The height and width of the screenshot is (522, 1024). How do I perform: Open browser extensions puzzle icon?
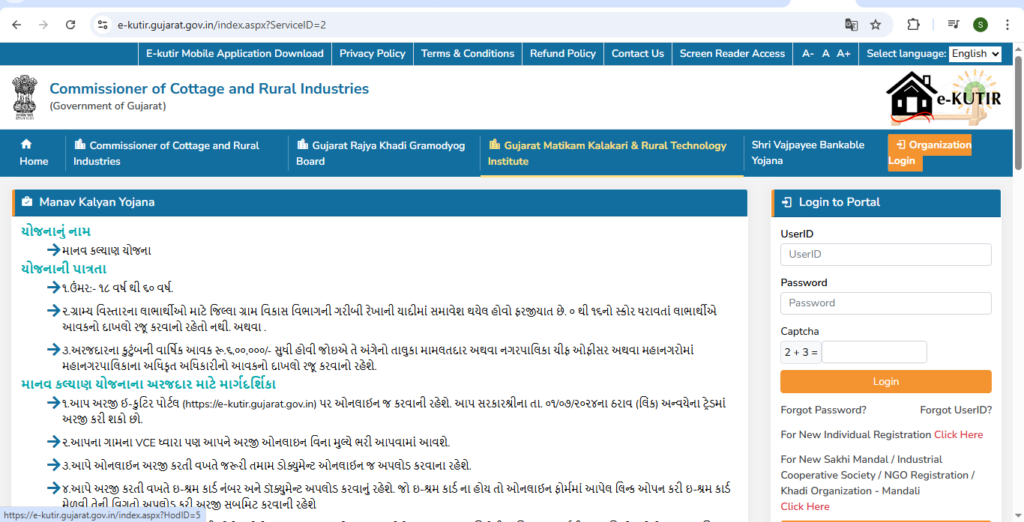click(913, 25)
